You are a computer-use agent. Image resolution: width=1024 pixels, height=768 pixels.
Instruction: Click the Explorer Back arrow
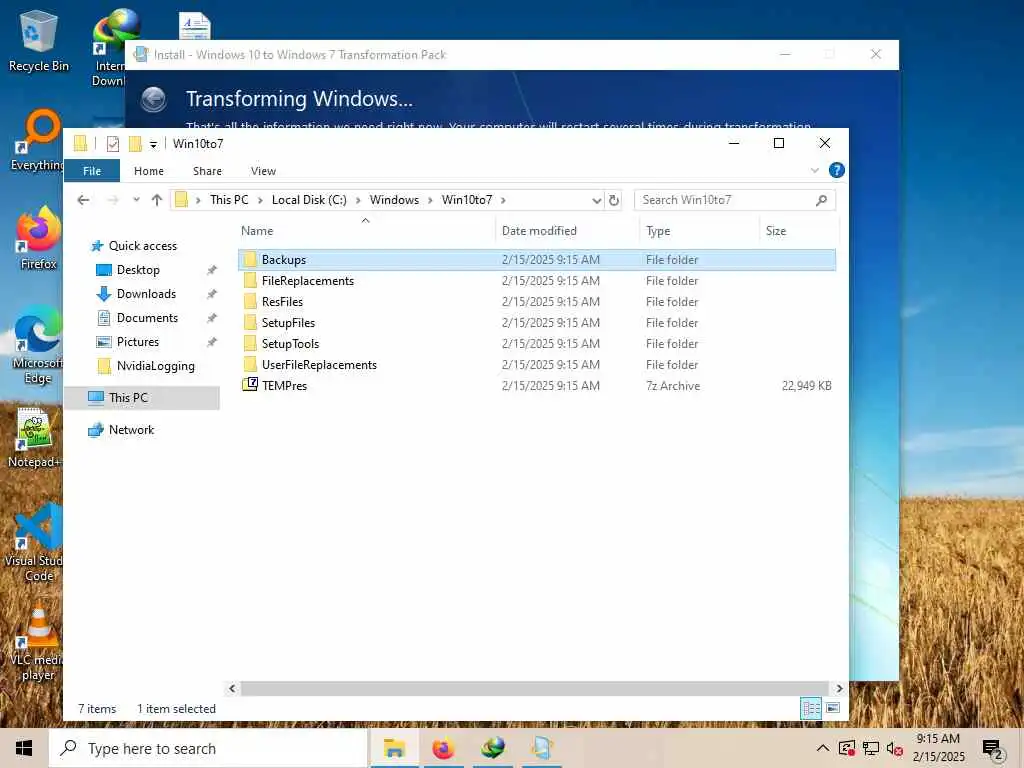pos(83,200)
